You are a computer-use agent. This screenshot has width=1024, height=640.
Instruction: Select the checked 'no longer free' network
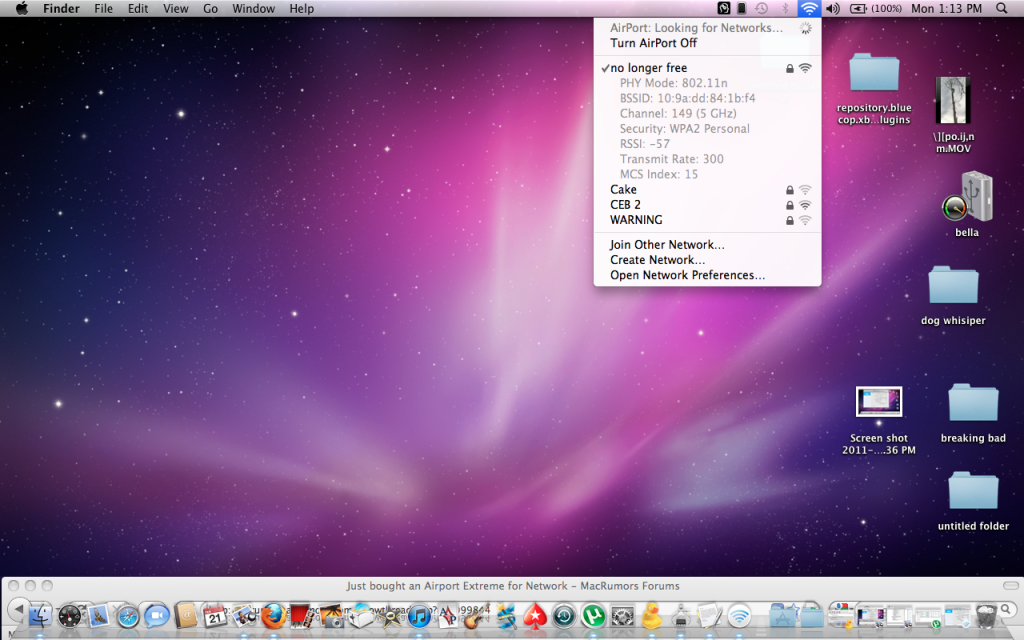pos(707,68)
